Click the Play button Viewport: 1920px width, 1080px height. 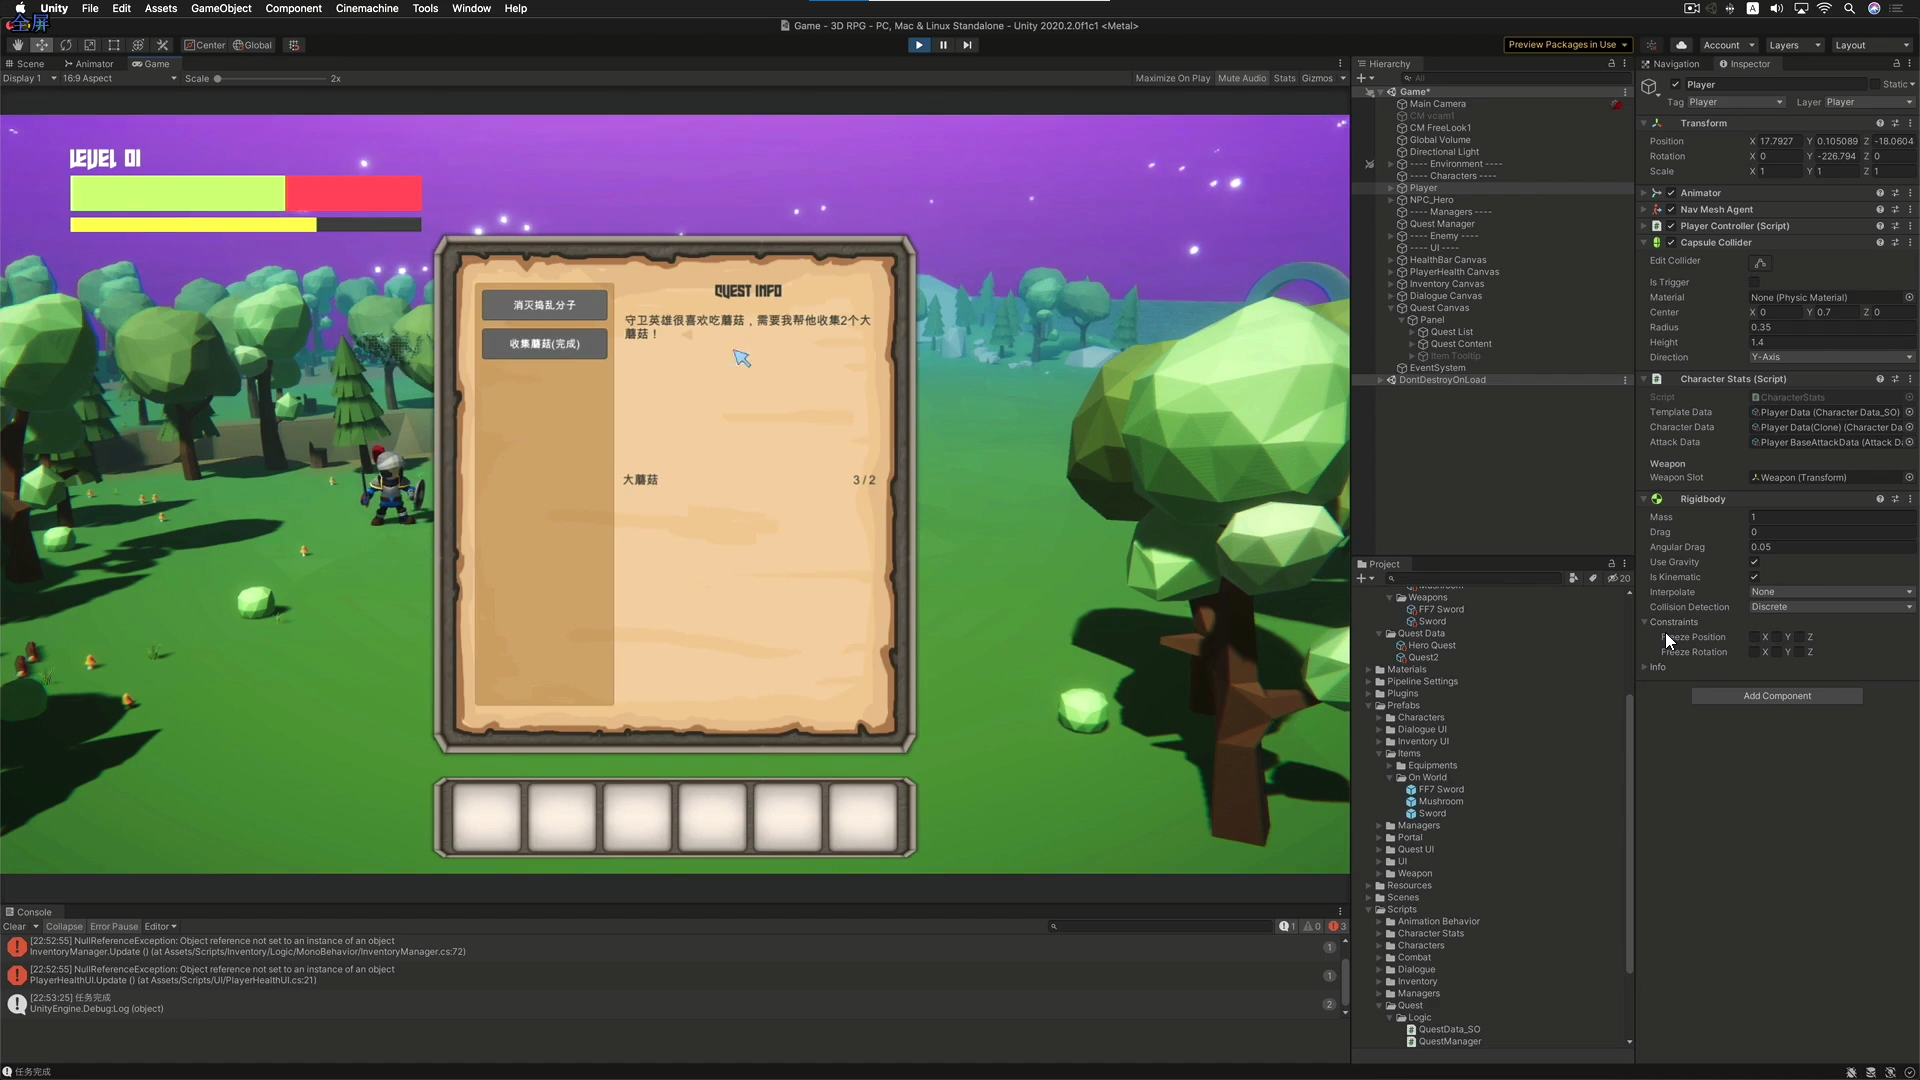coord(918,45)
